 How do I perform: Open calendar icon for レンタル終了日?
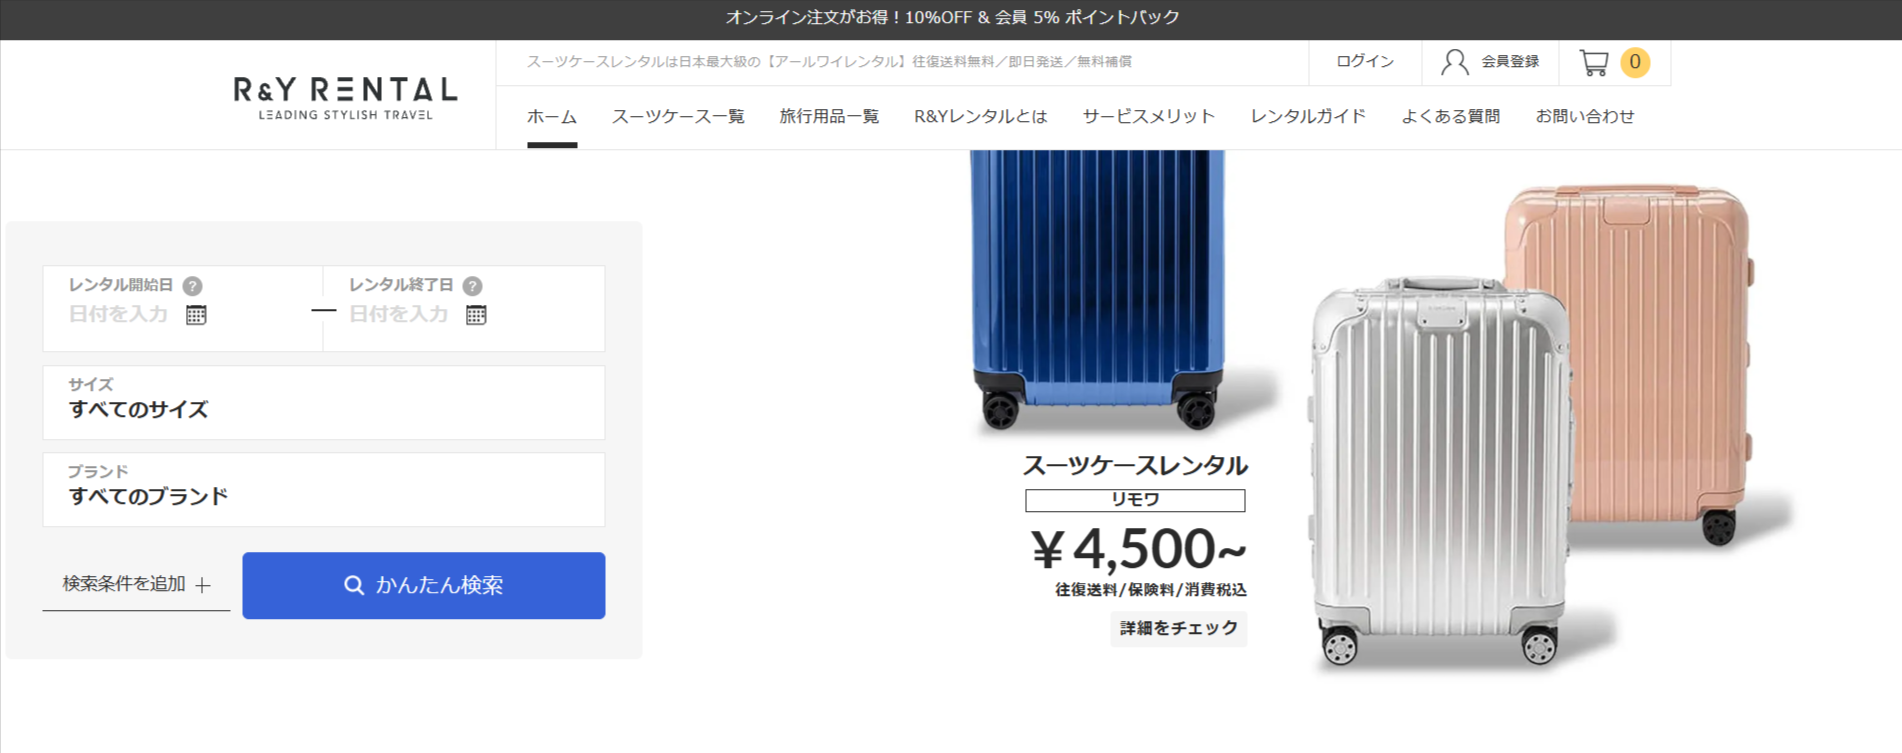[476, 315]
